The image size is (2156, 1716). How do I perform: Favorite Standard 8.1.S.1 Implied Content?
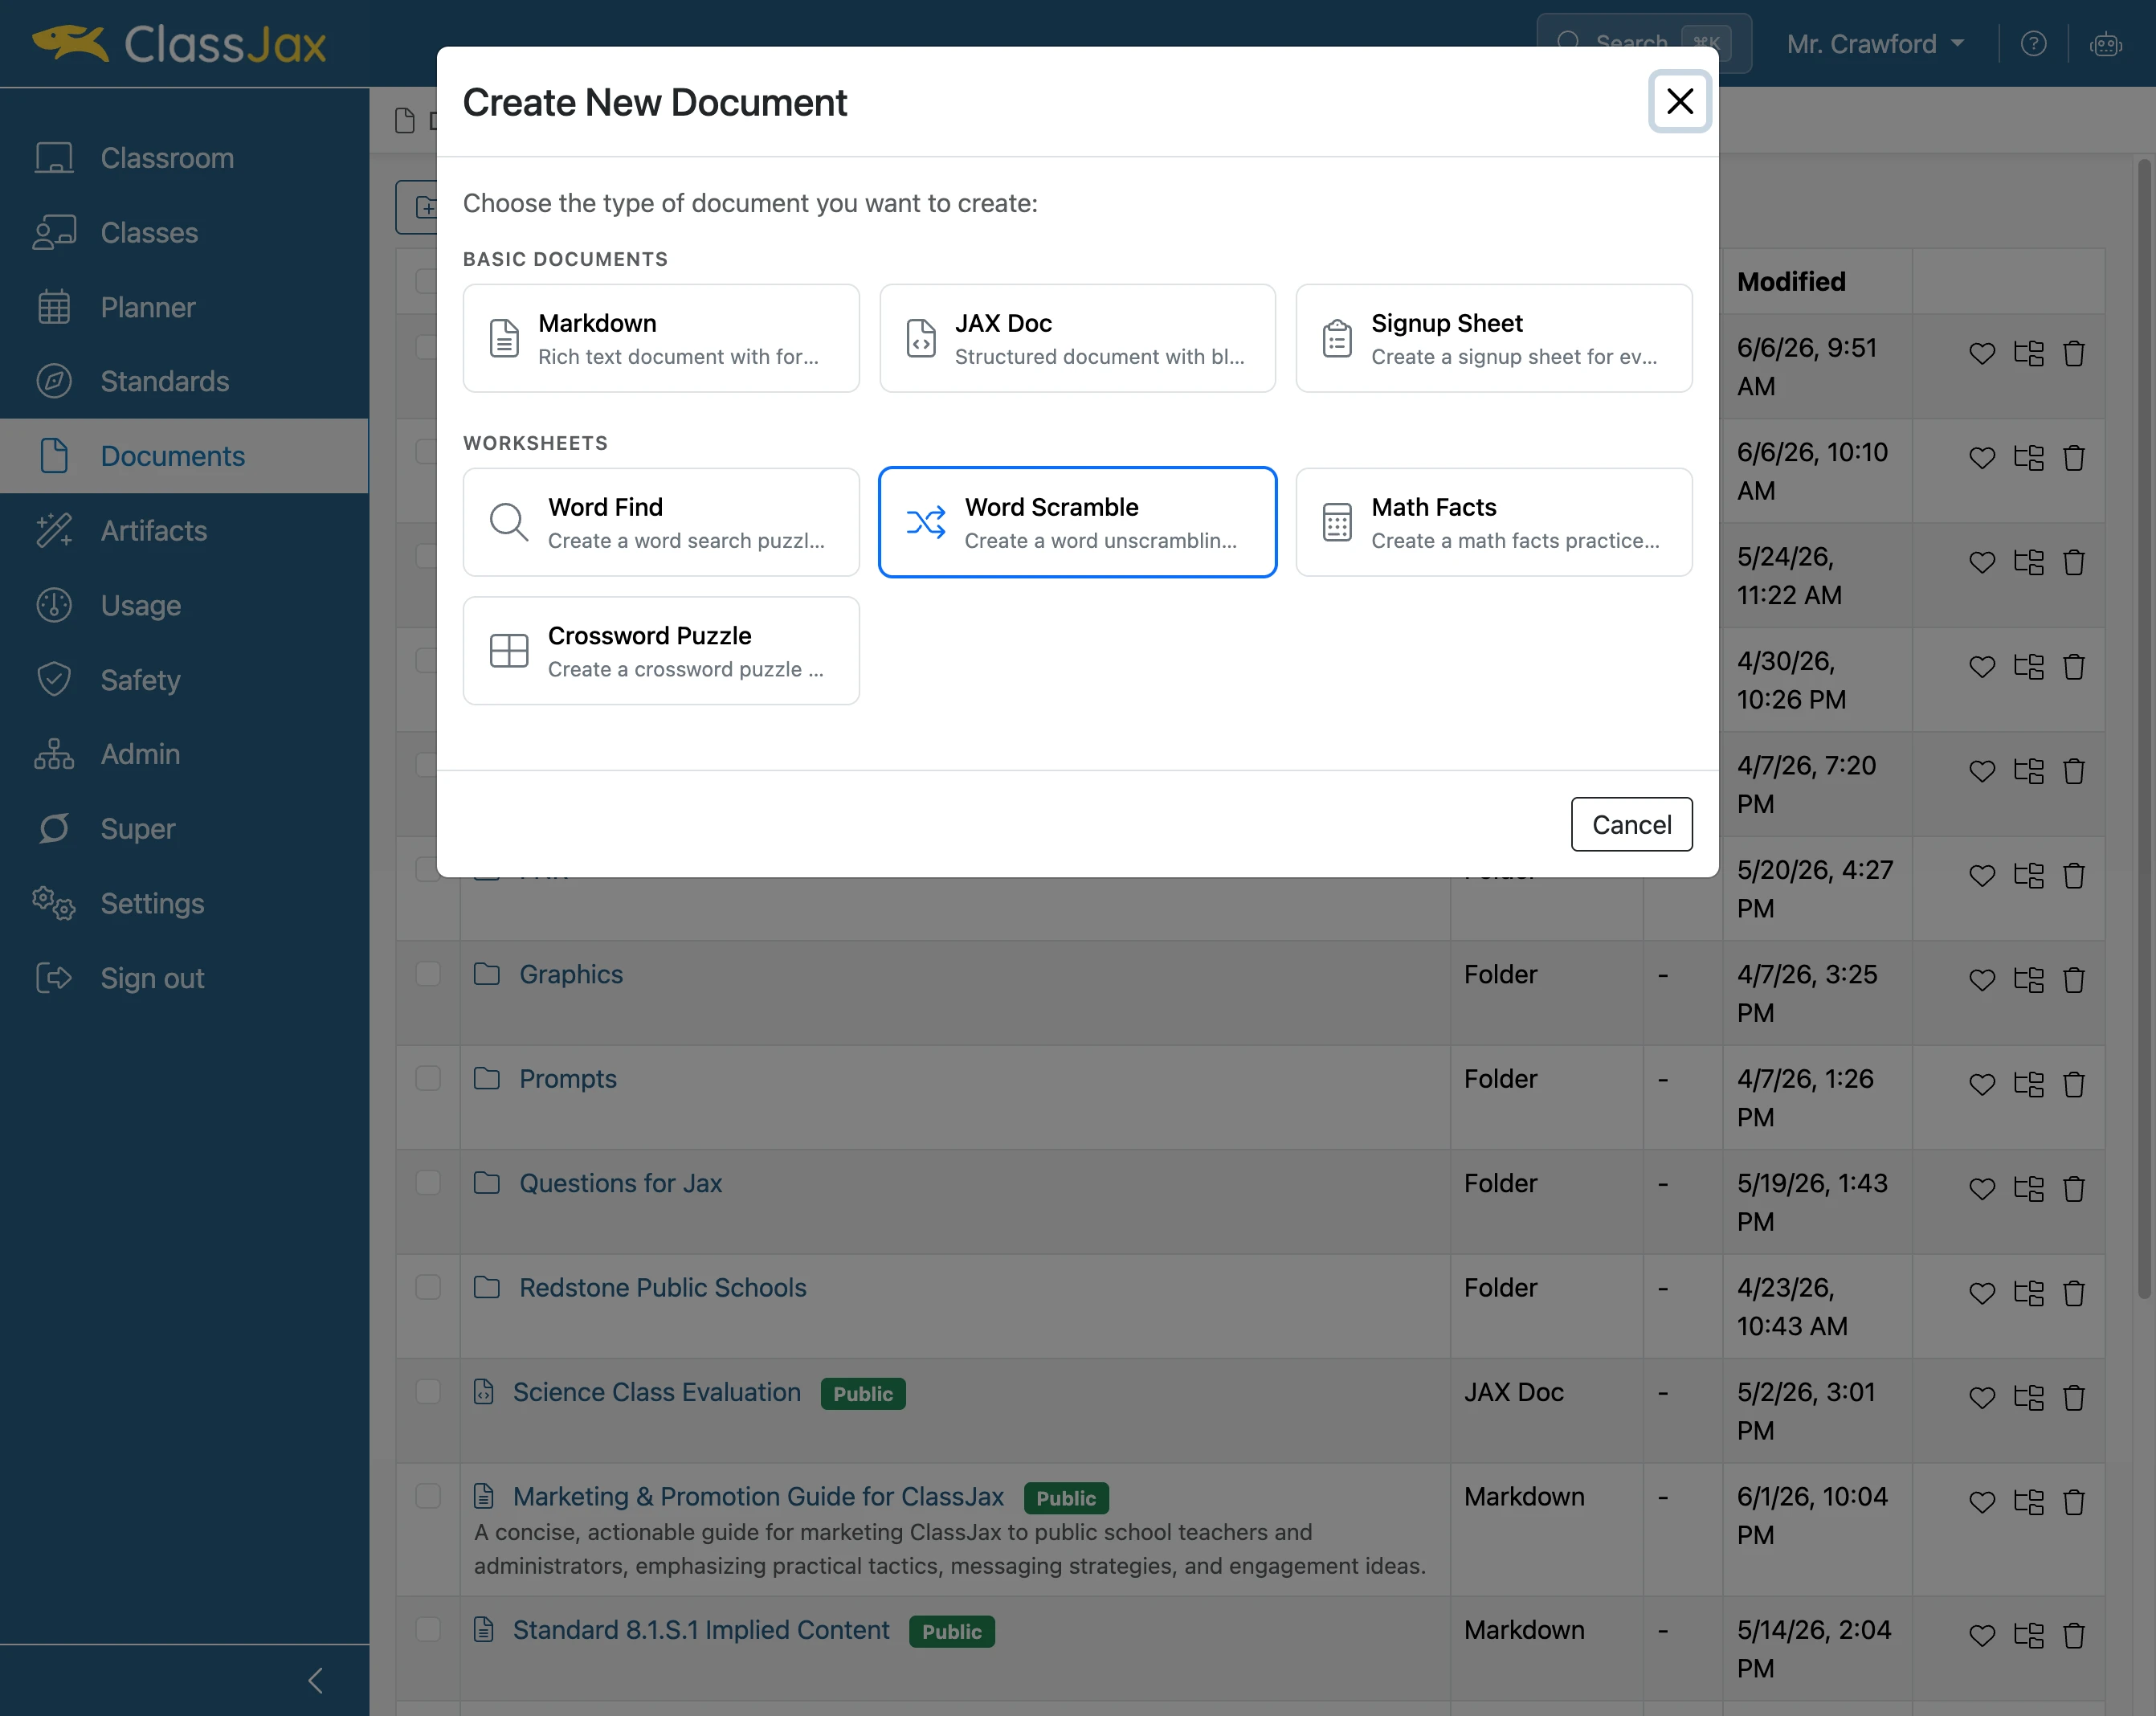[x=1981, y=1636]
